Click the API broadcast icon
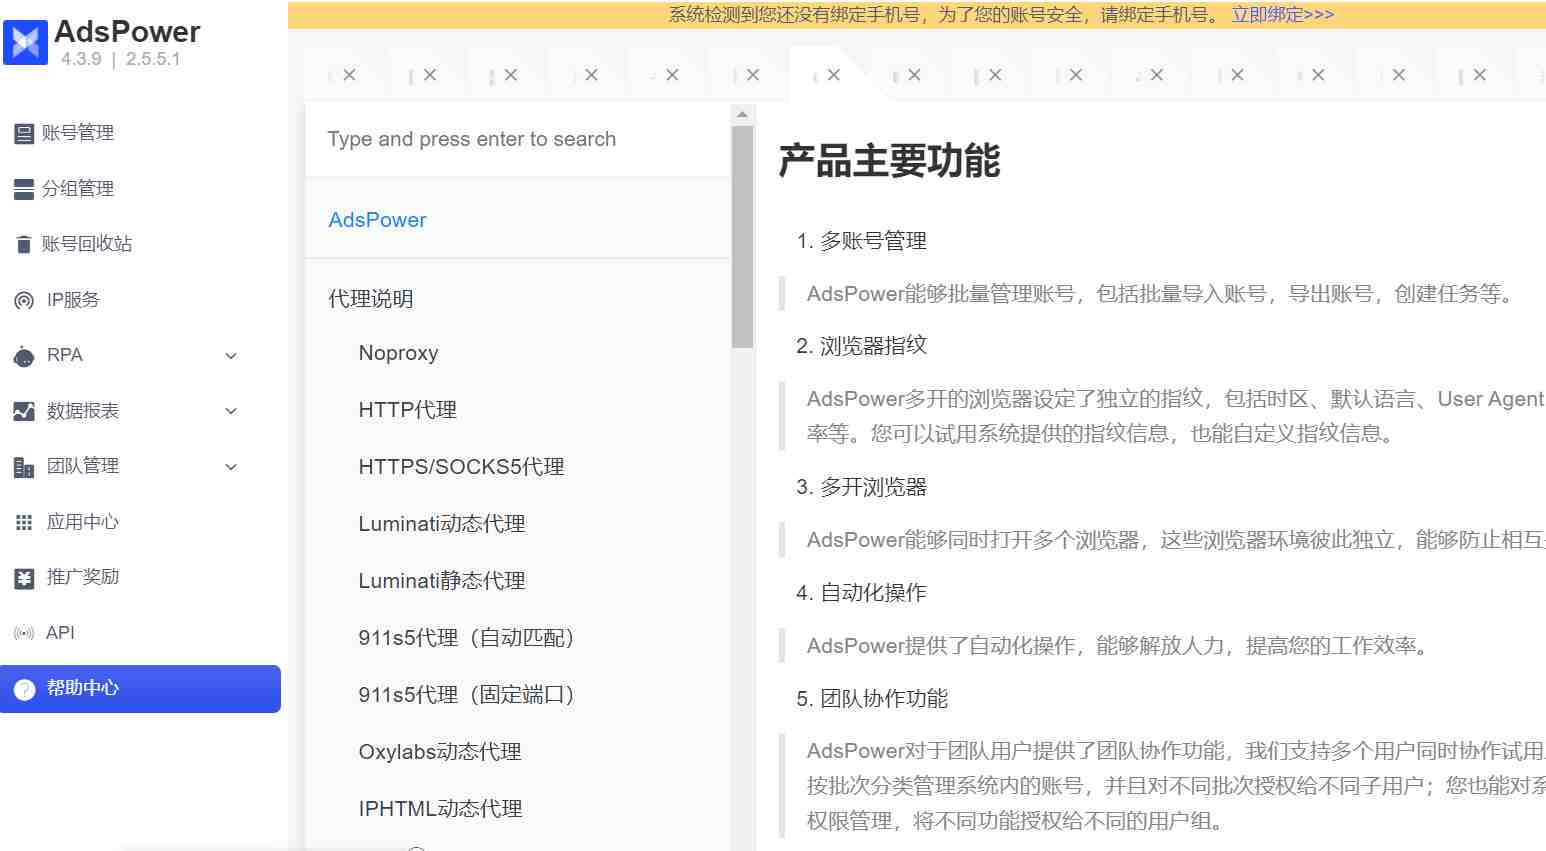1546x851 pixels. (x=24, y=633)
